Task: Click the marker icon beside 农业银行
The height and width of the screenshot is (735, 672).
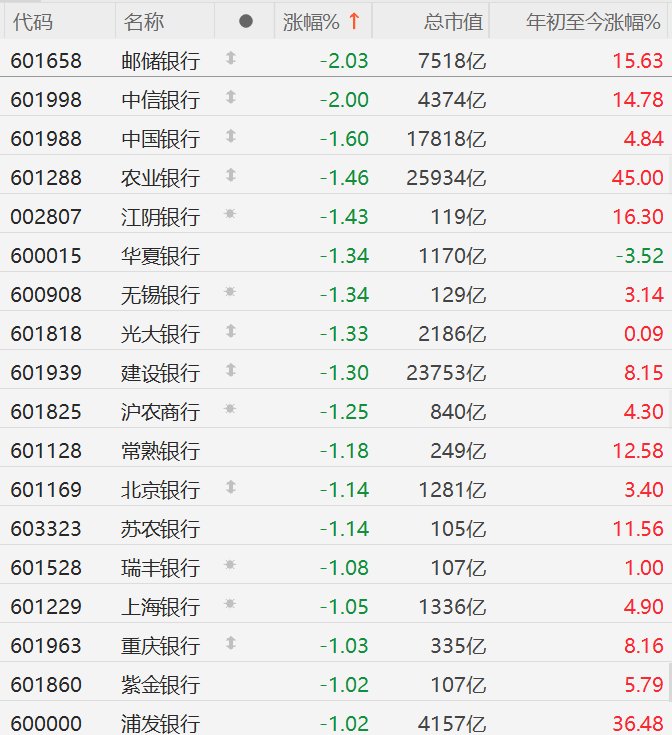Action: [x=230, y=175]
